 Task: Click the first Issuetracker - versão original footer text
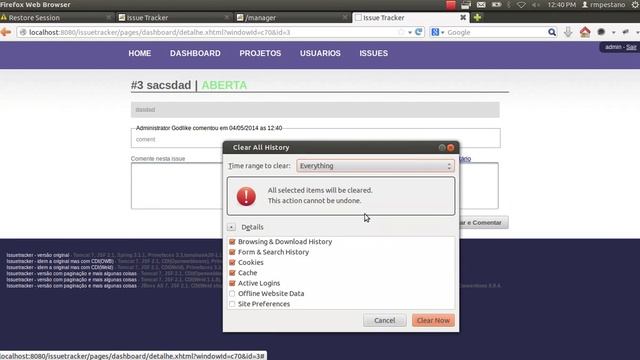tap(38, 255)
